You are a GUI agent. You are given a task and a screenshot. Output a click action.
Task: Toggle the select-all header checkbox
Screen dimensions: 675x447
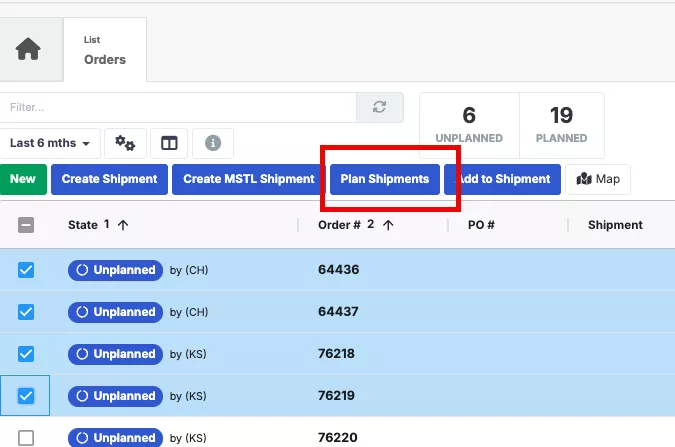click(x=26, y=225)
